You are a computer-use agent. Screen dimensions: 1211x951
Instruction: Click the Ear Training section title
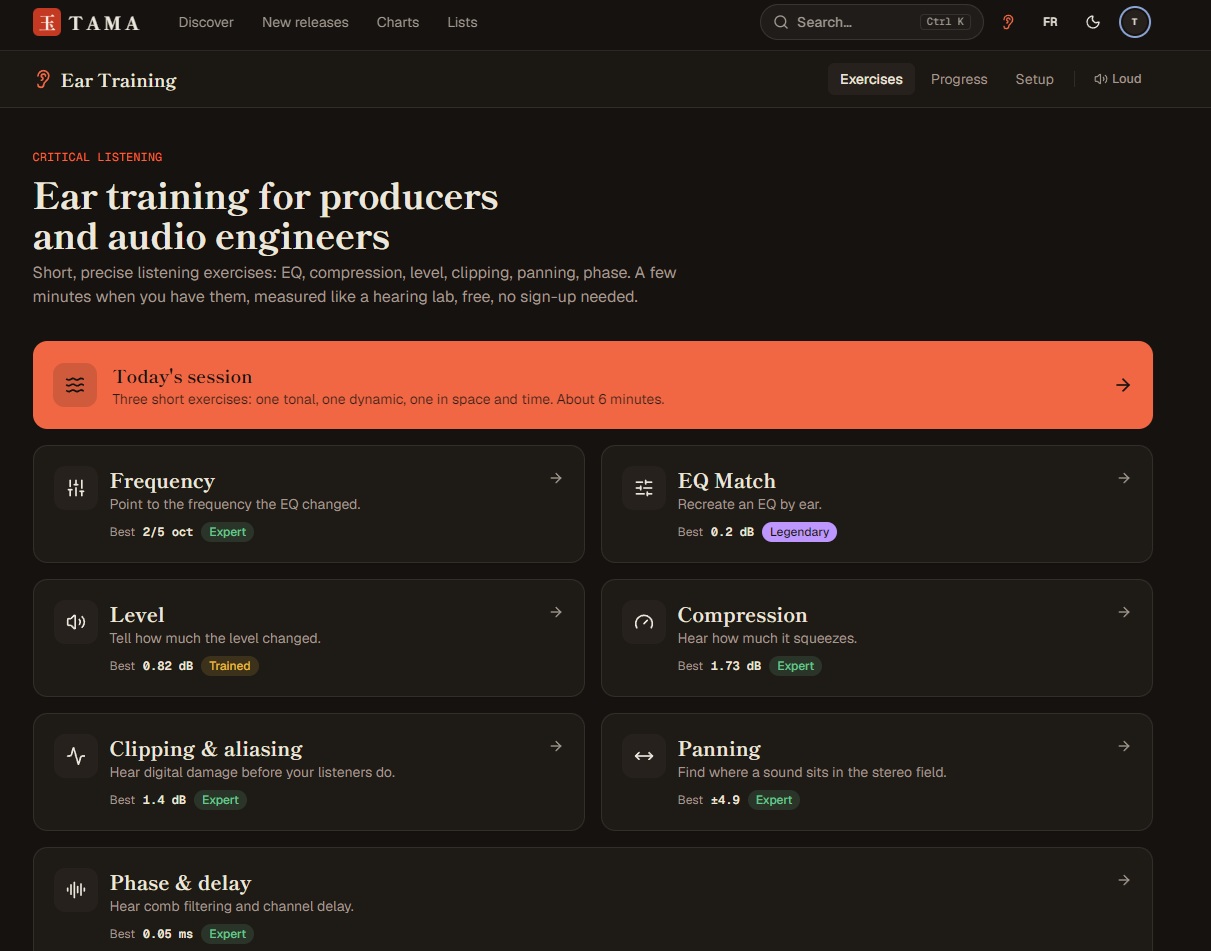pos(119,80)
